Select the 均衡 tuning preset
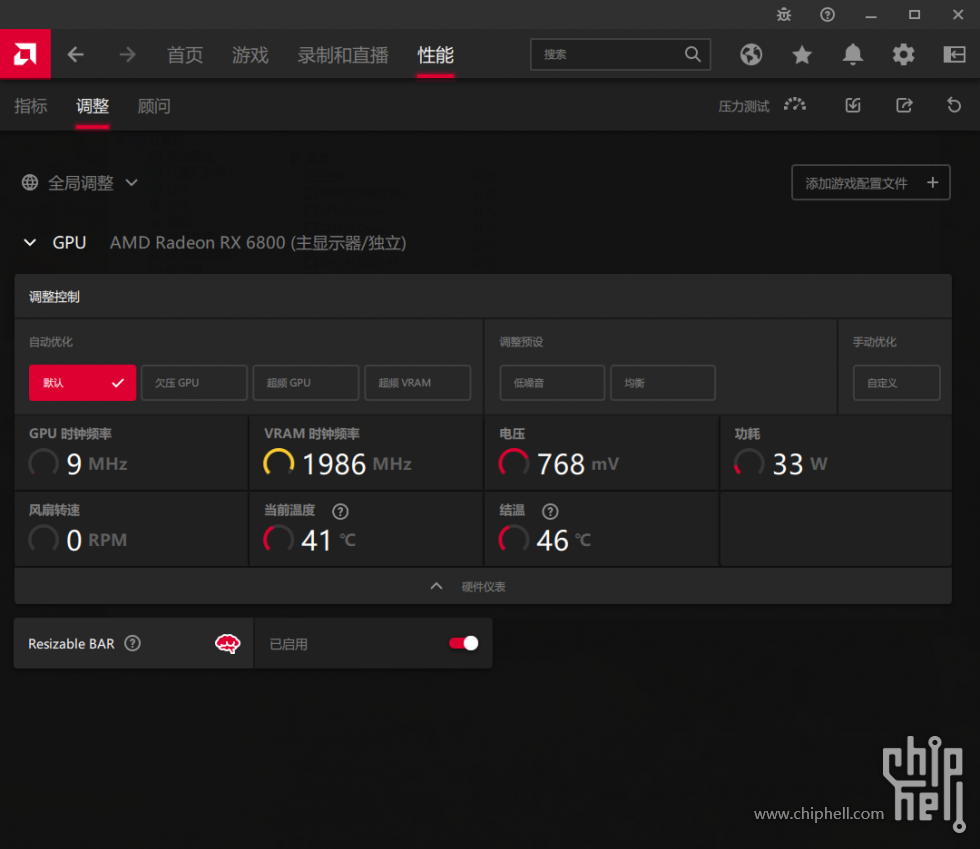Image resolution: width=980 pixels, height=849 pixels. [x=662, y=383]
